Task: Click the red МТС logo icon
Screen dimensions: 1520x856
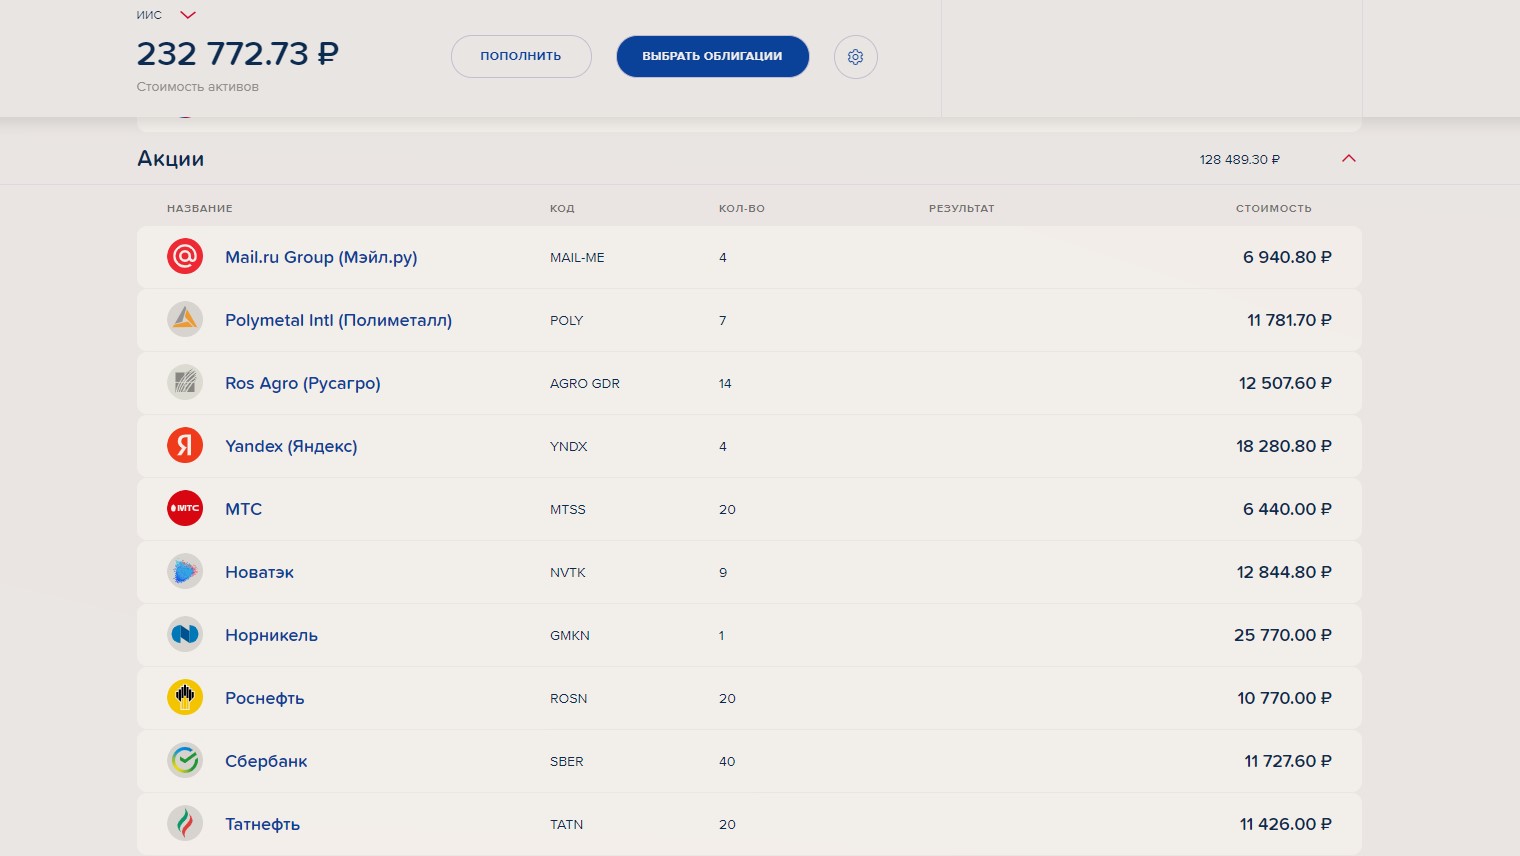Action: pos(185,509)
